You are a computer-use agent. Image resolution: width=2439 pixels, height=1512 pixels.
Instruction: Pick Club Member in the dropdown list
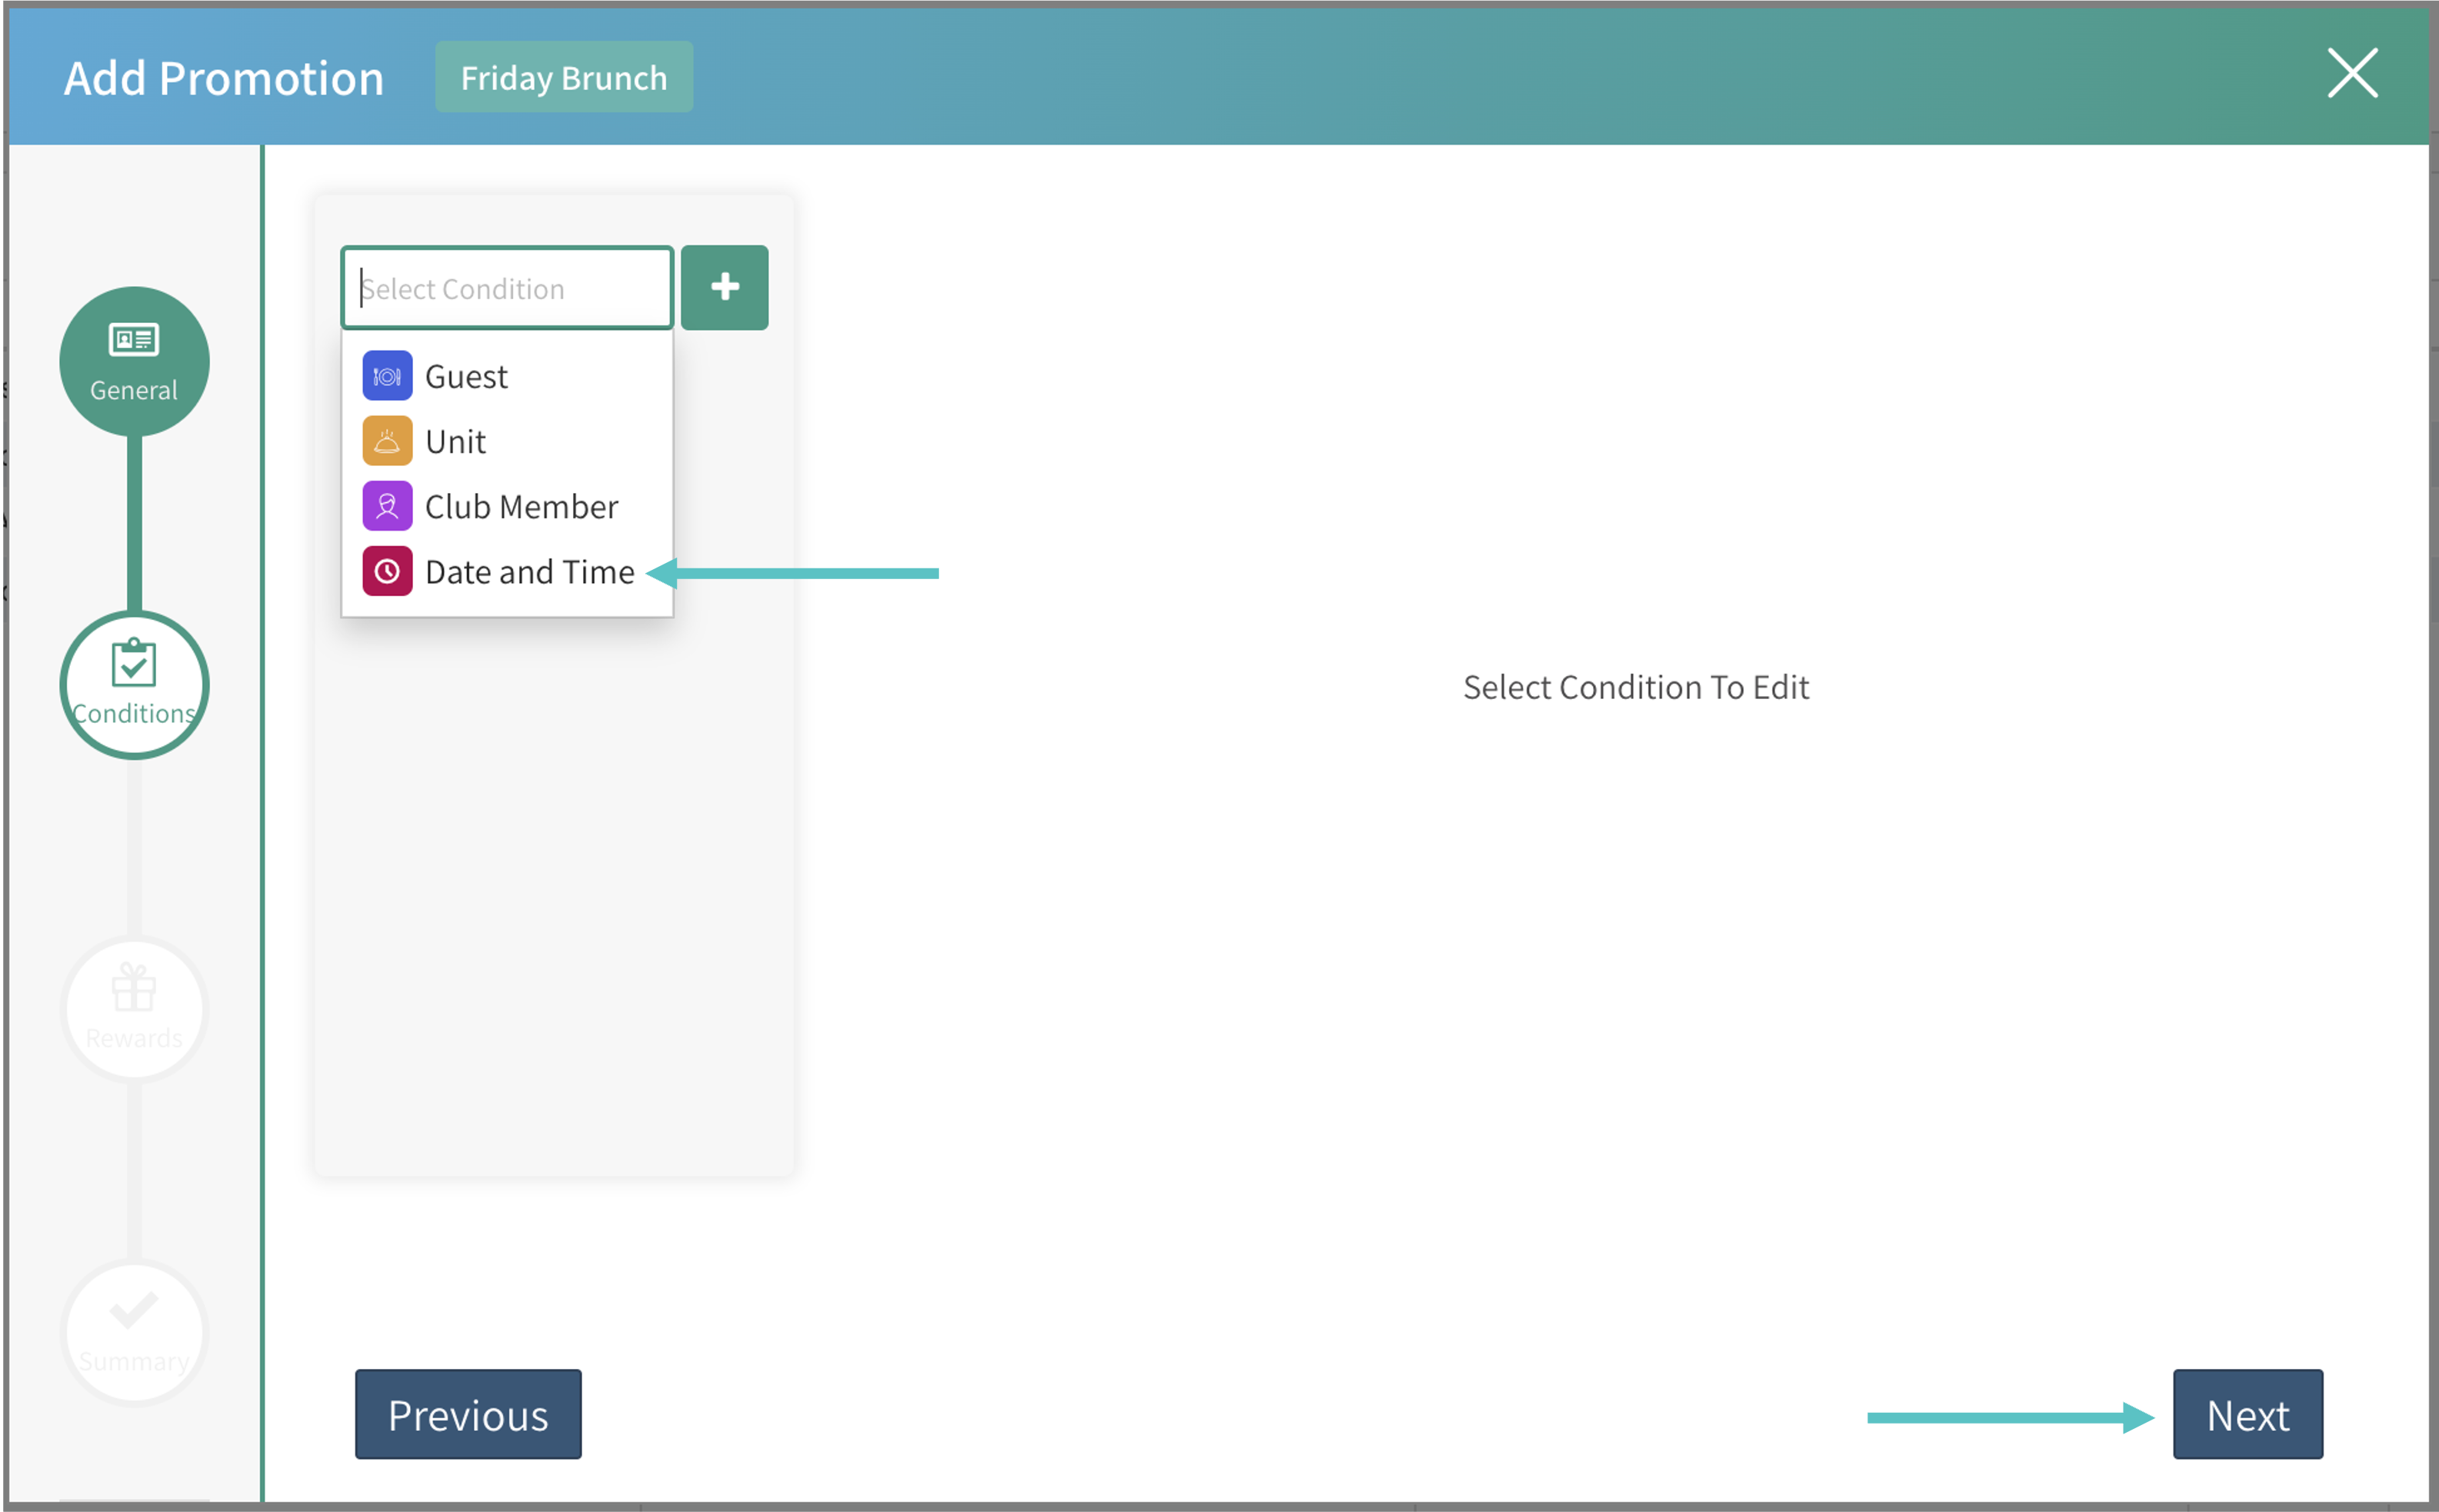pyautogui.click(x=521, y=507)
